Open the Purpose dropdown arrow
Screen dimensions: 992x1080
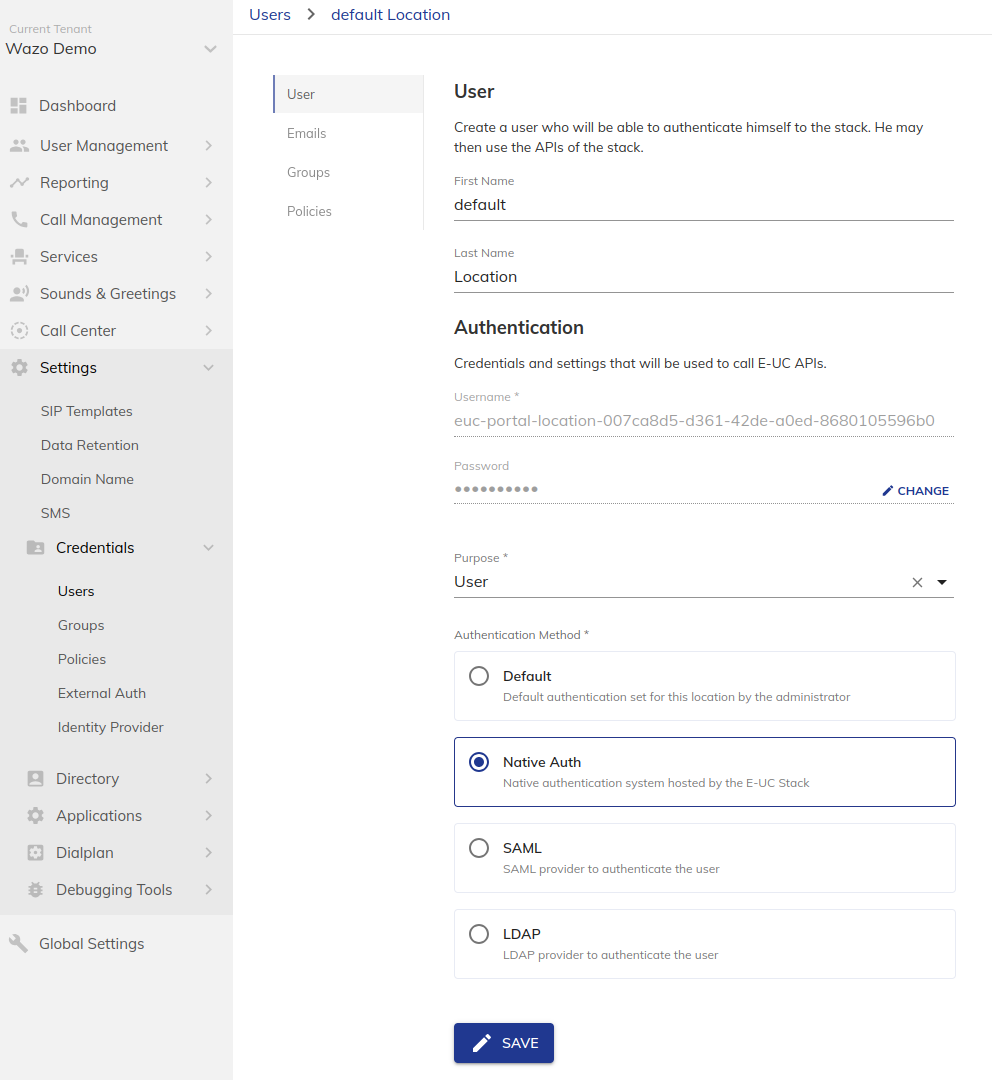(942, 583)
